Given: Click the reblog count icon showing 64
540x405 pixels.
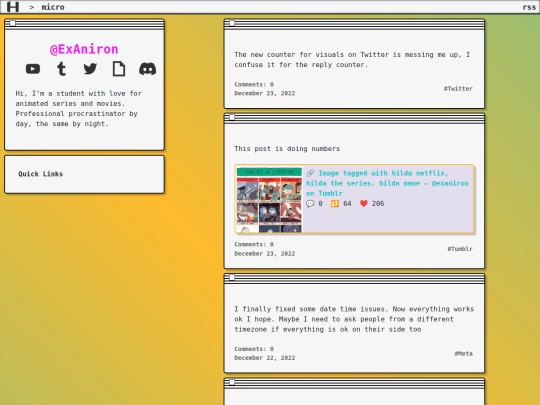Looking at the screenshot, I should 335,204.
